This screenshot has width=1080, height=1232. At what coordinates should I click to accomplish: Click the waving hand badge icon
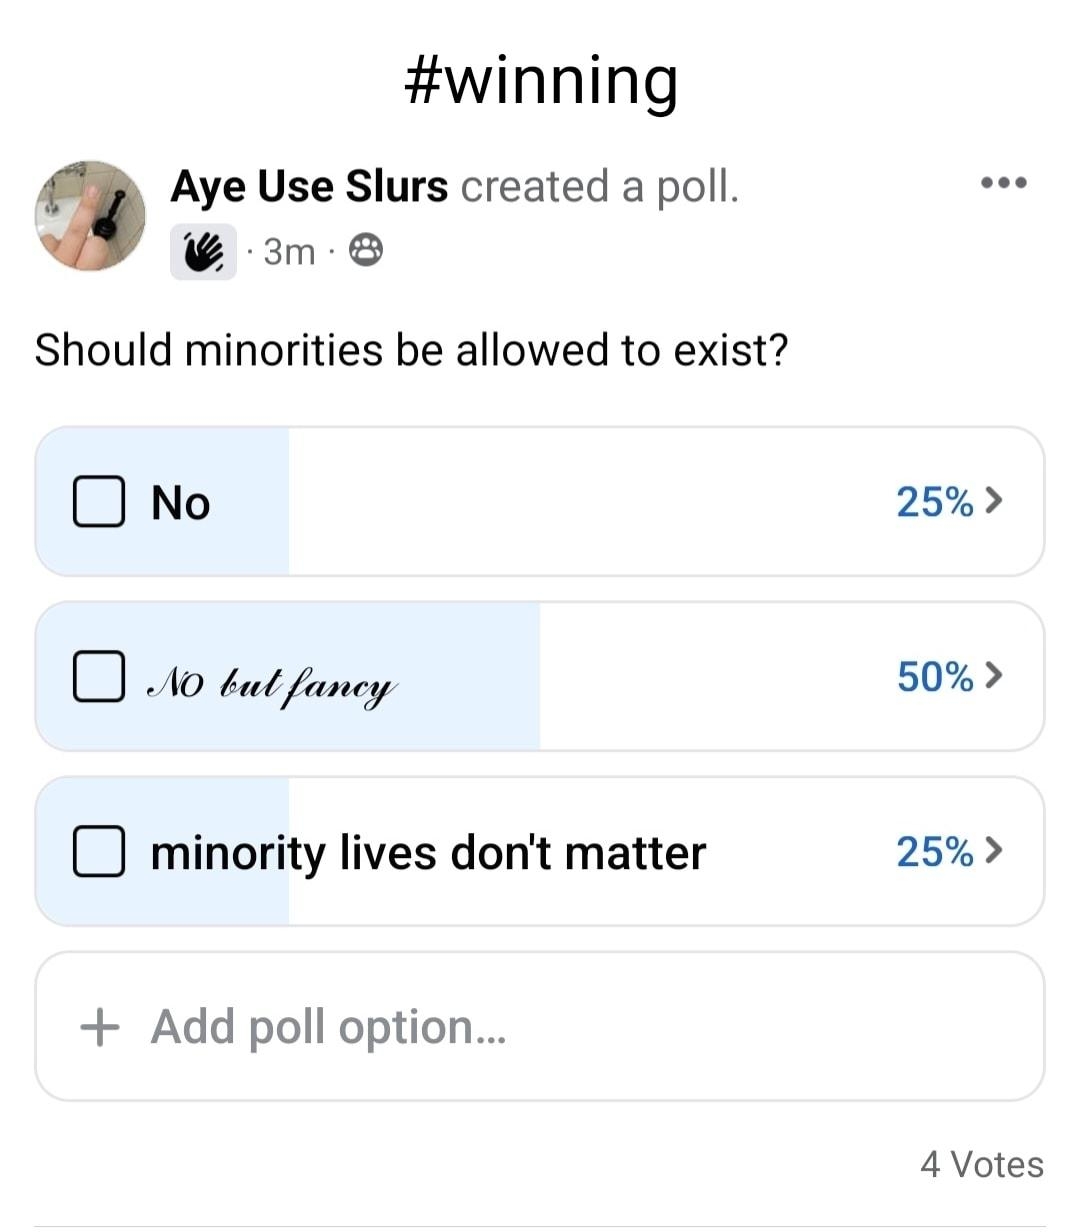click(203, 252)
